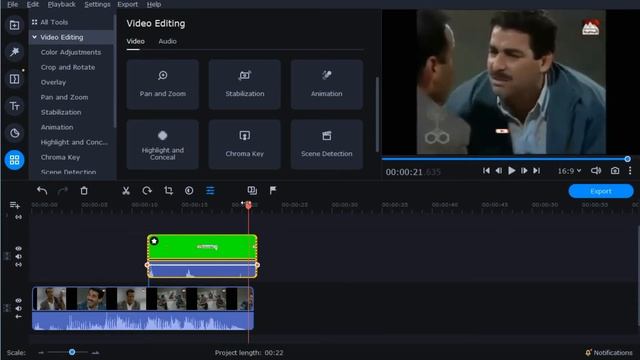Open the Import media sidebar icon
Viewport: 640px width, 360px height.
tap(14, 25)
